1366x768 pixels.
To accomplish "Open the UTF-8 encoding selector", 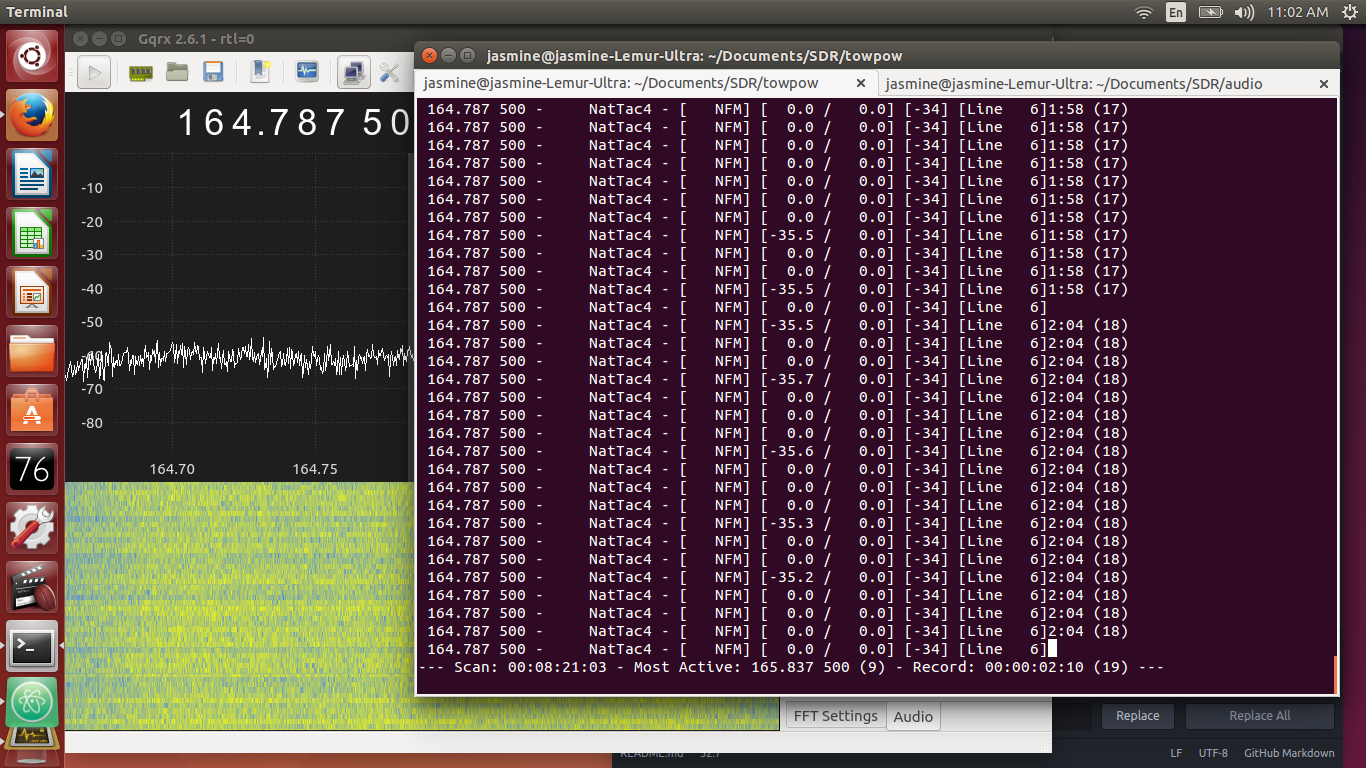I will pos(1212,753).
